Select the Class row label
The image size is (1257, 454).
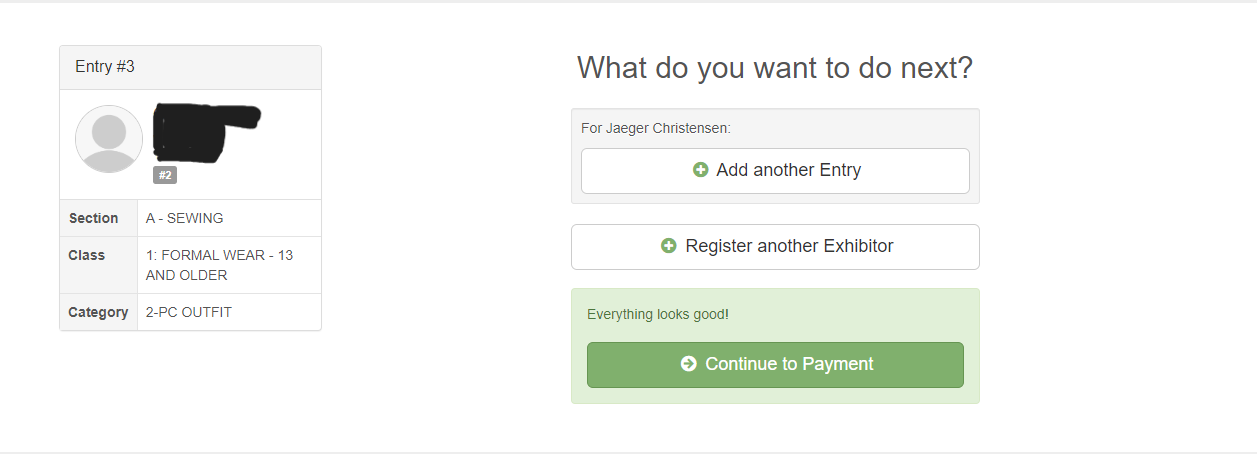pos(87,255)
